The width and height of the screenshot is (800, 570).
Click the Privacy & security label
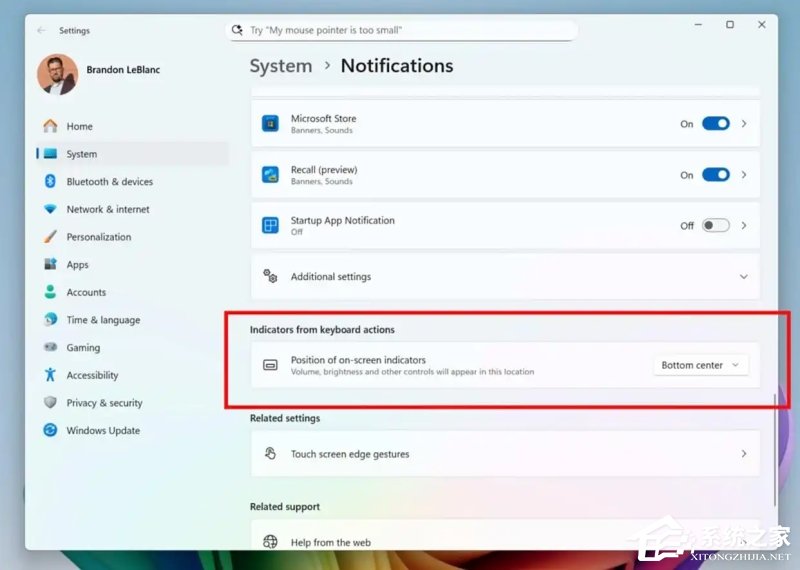[105, 403]
